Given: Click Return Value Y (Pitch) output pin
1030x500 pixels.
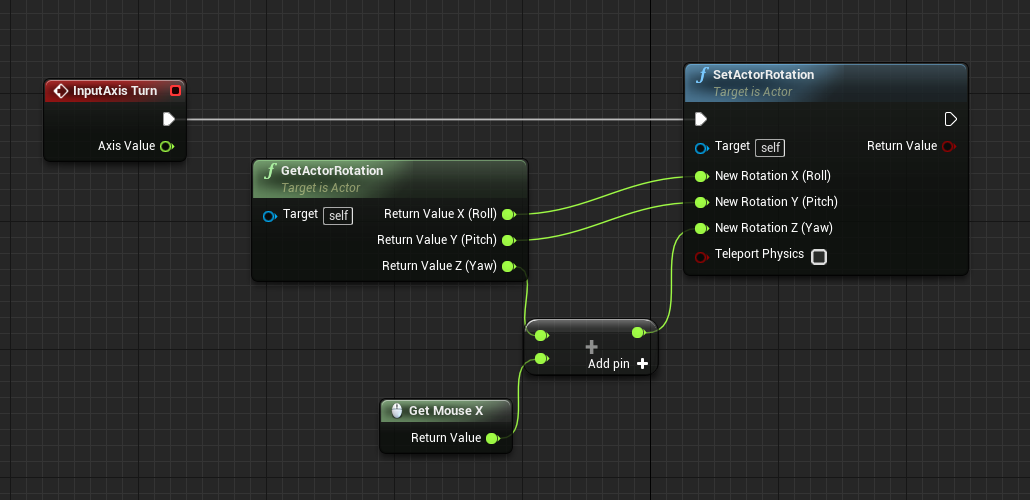Looking at the screenshot, I should pos(508,240).
